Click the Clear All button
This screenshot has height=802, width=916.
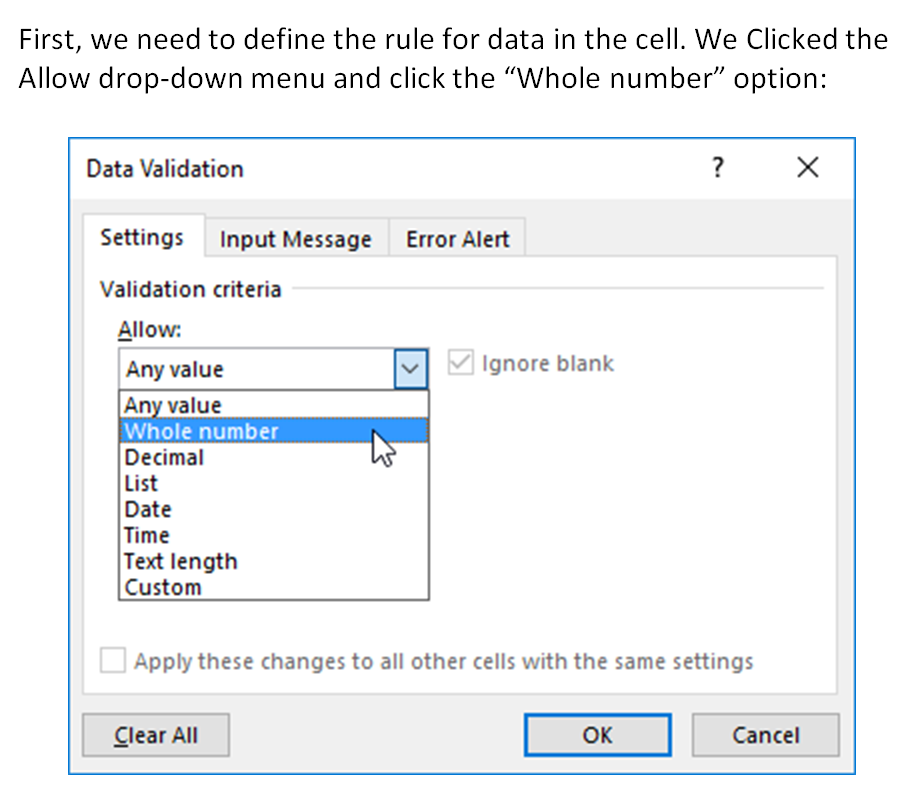pyautogui.click(x=156, y=735)
